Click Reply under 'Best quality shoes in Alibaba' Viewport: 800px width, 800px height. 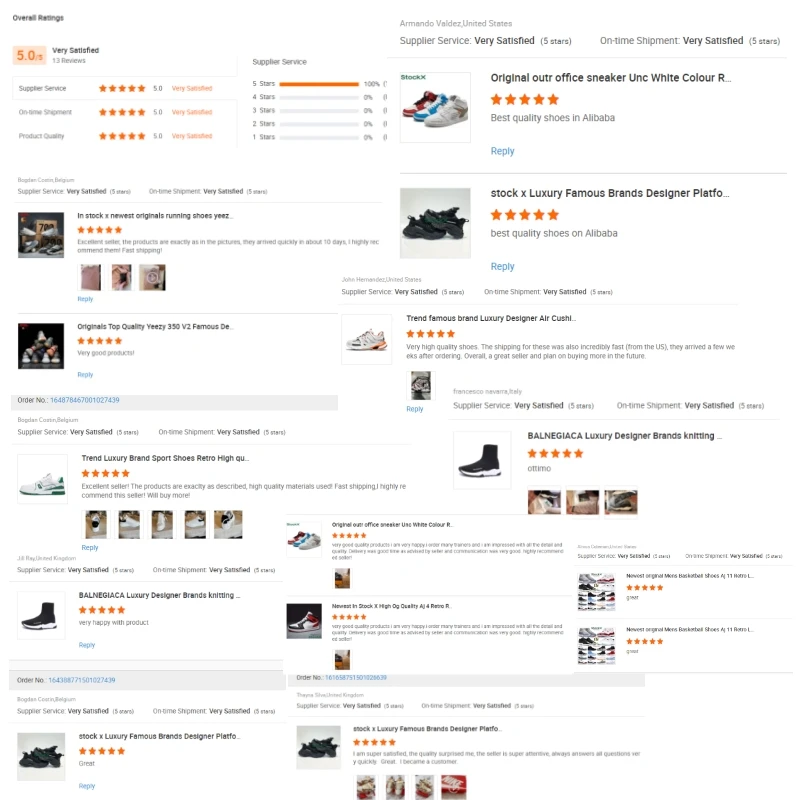tap(502, 151)
